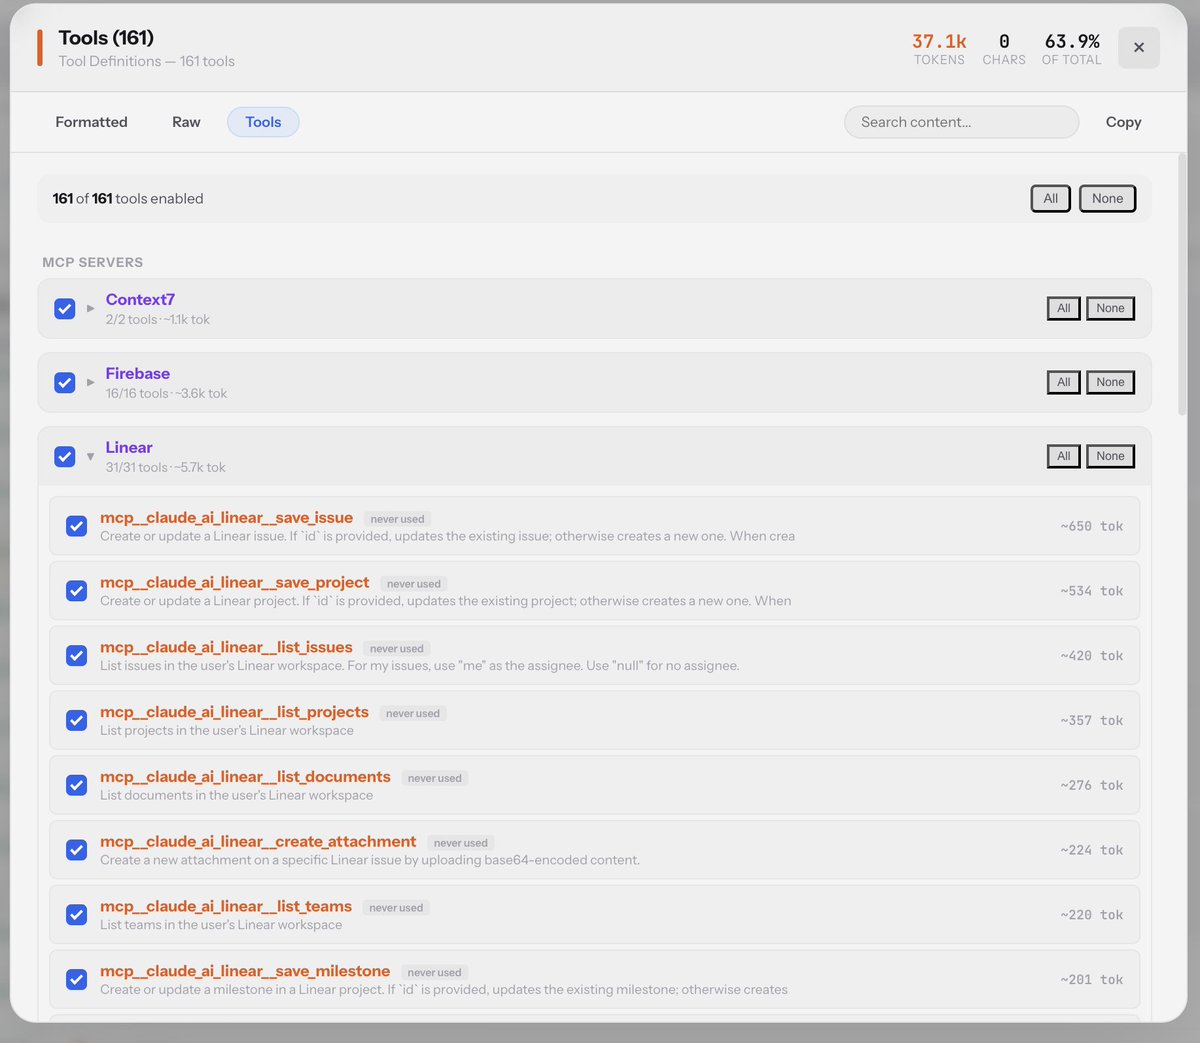Open the Firebase server name
1200x1043 pixels.
[138, 373]
